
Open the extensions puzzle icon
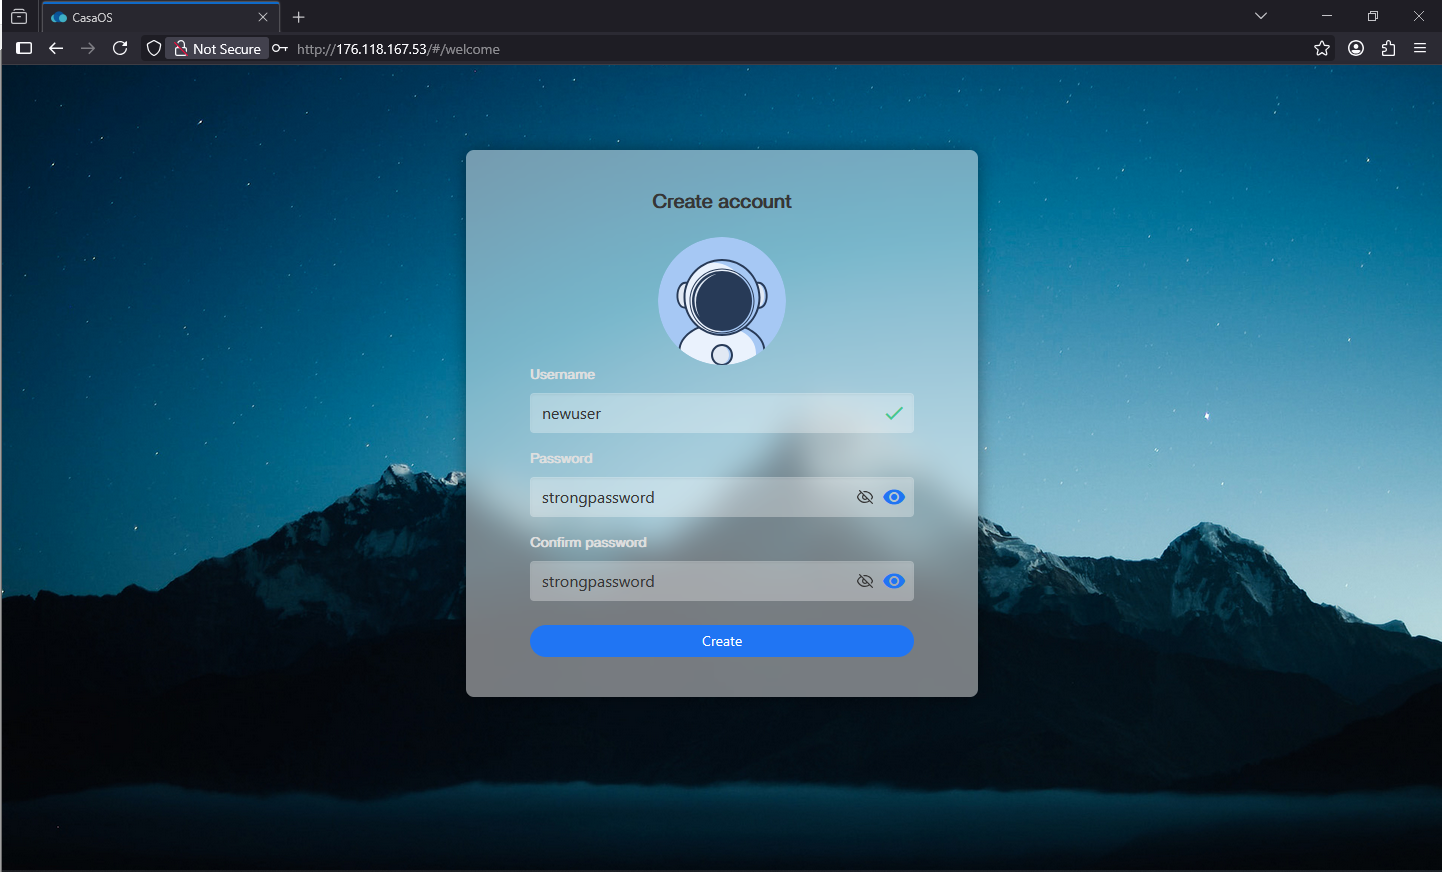1388,48
